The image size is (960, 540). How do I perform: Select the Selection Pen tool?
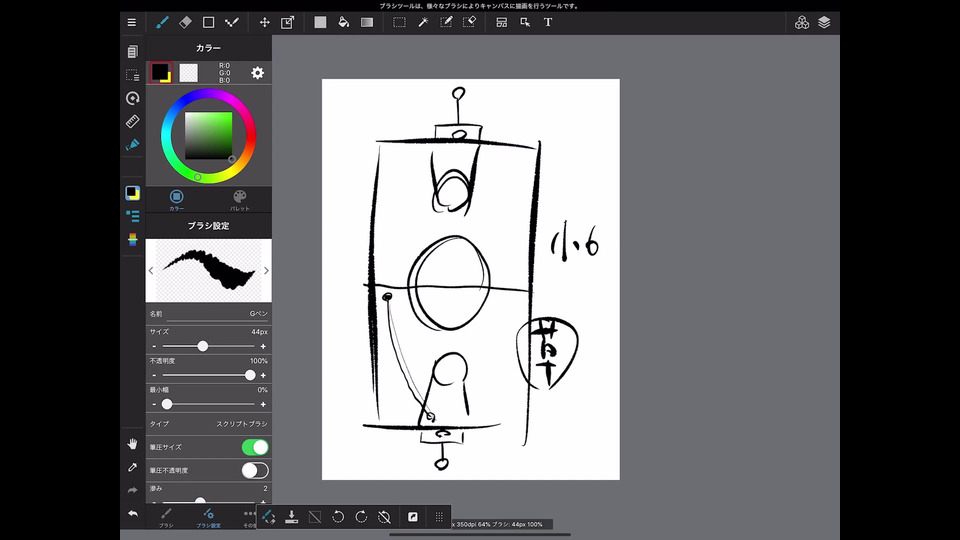pyautogui.click(x=446, y=23)
